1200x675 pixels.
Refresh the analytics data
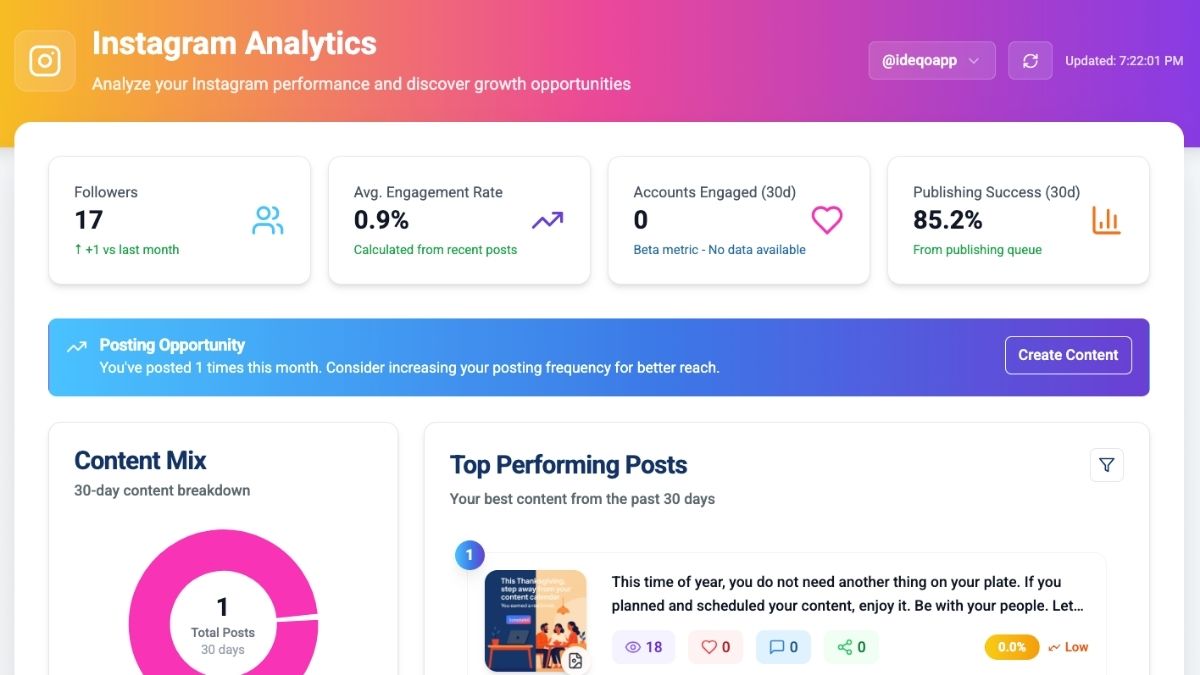click(x=1030, y=60)
